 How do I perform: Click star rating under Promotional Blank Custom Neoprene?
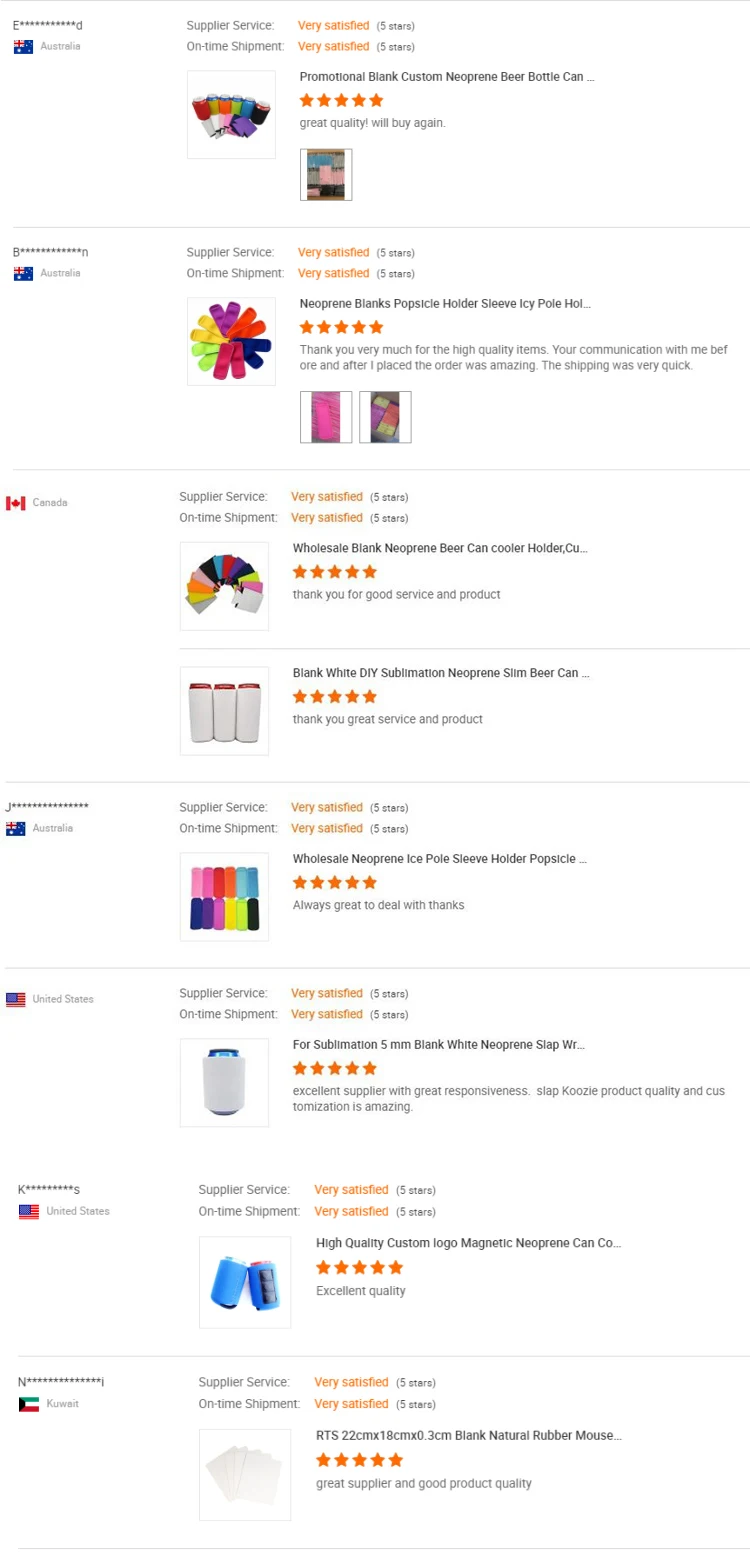(341, 100)
